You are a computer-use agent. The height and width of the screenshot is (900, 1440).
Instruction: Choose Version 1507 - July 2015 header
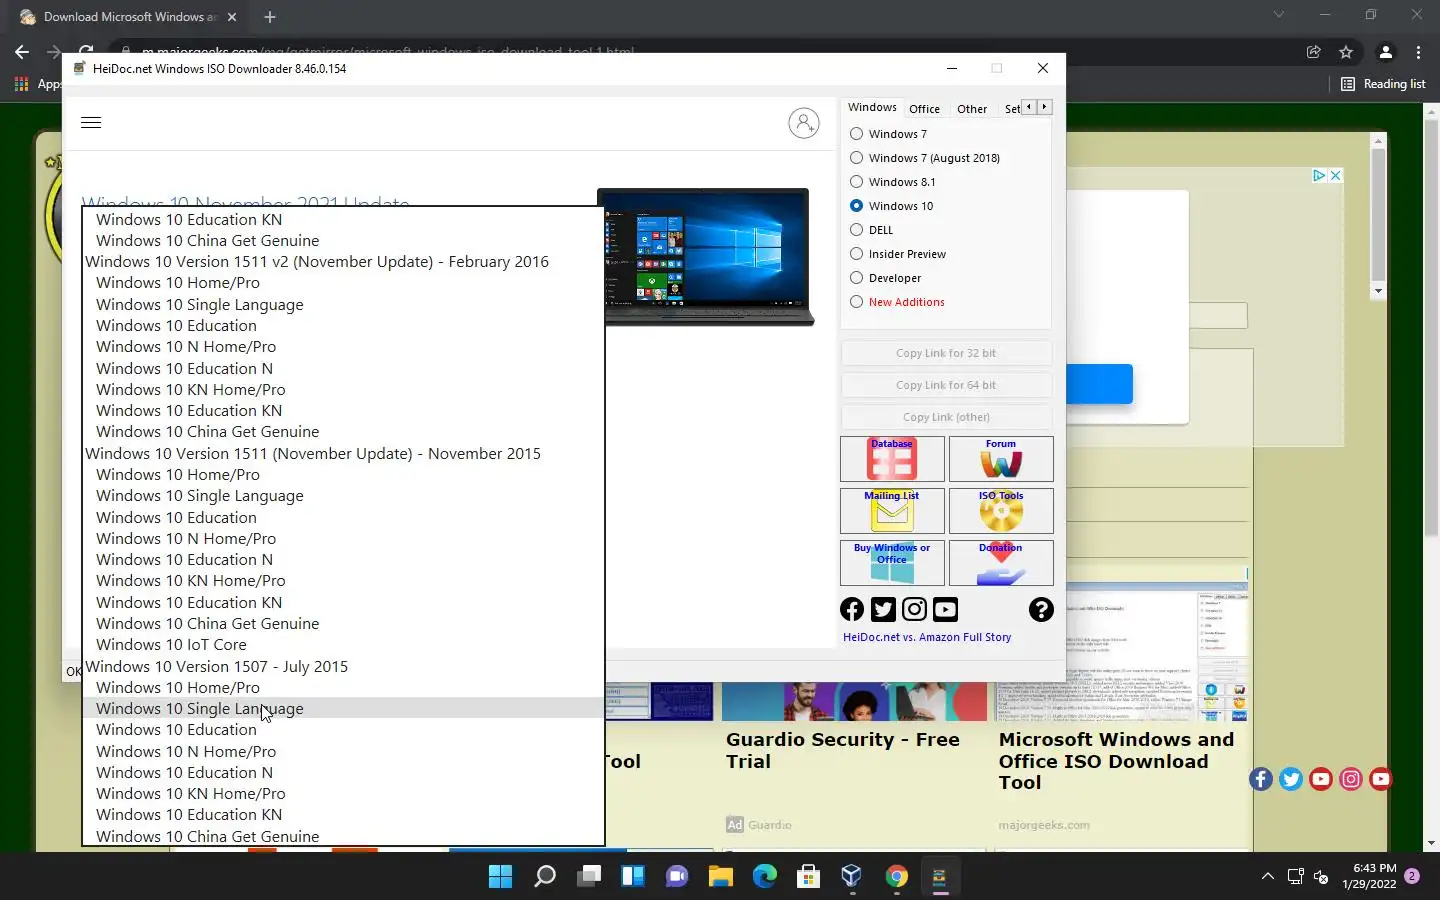coord(343,667)
